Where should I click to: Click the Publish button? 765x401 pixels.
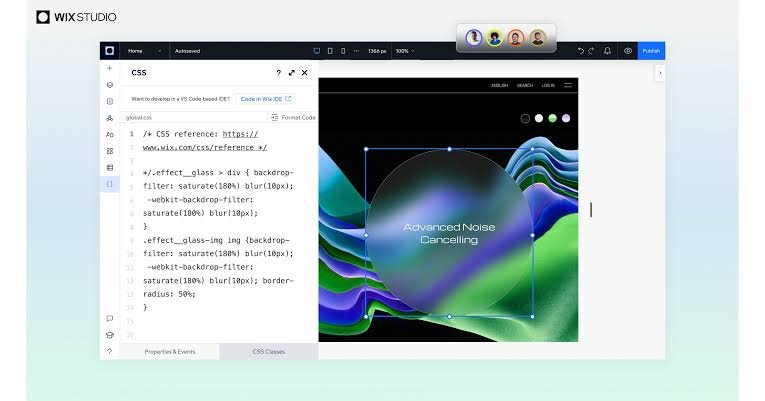pyautogui.click(x=651, y=51)
